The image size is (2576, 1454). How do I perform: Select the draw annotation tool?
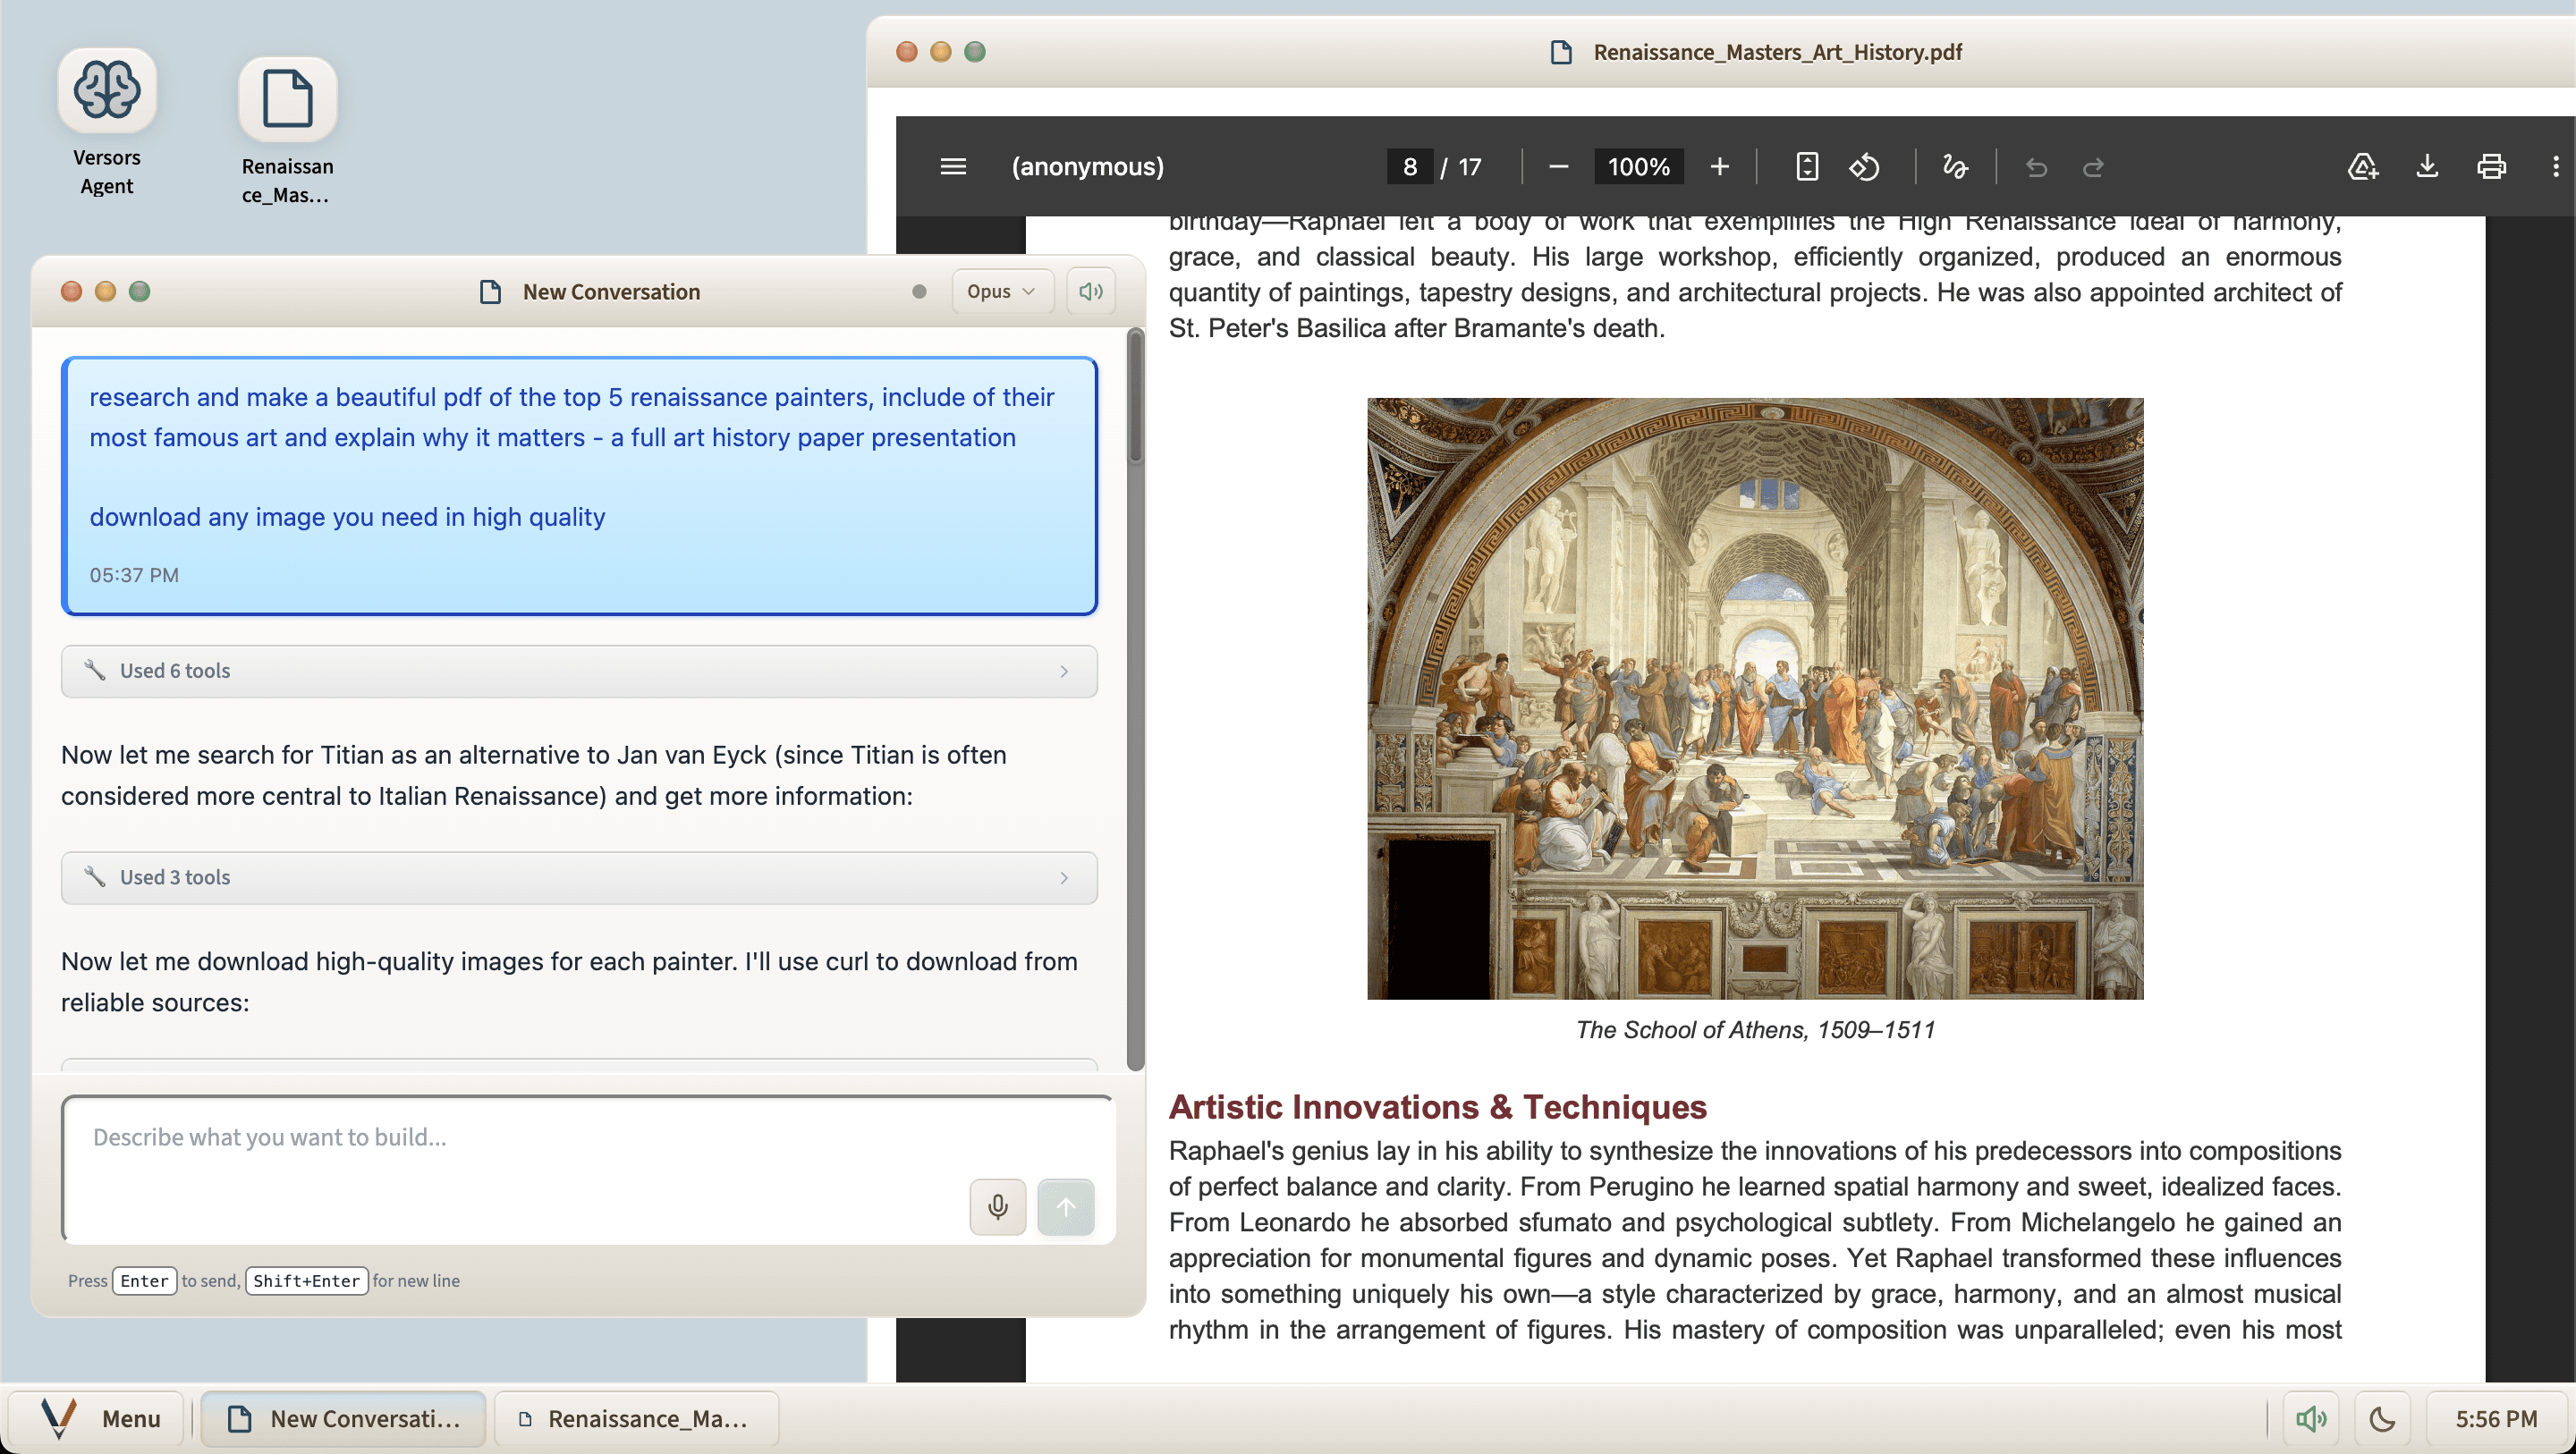1954,166
